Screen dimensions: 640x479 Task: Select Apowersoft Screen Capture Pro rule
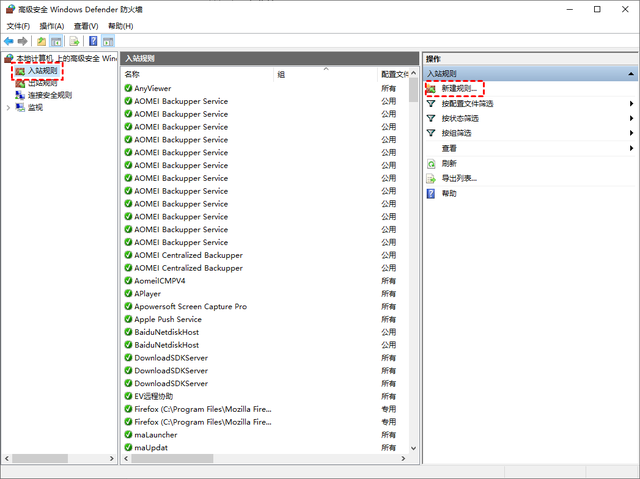coord(265,306)
